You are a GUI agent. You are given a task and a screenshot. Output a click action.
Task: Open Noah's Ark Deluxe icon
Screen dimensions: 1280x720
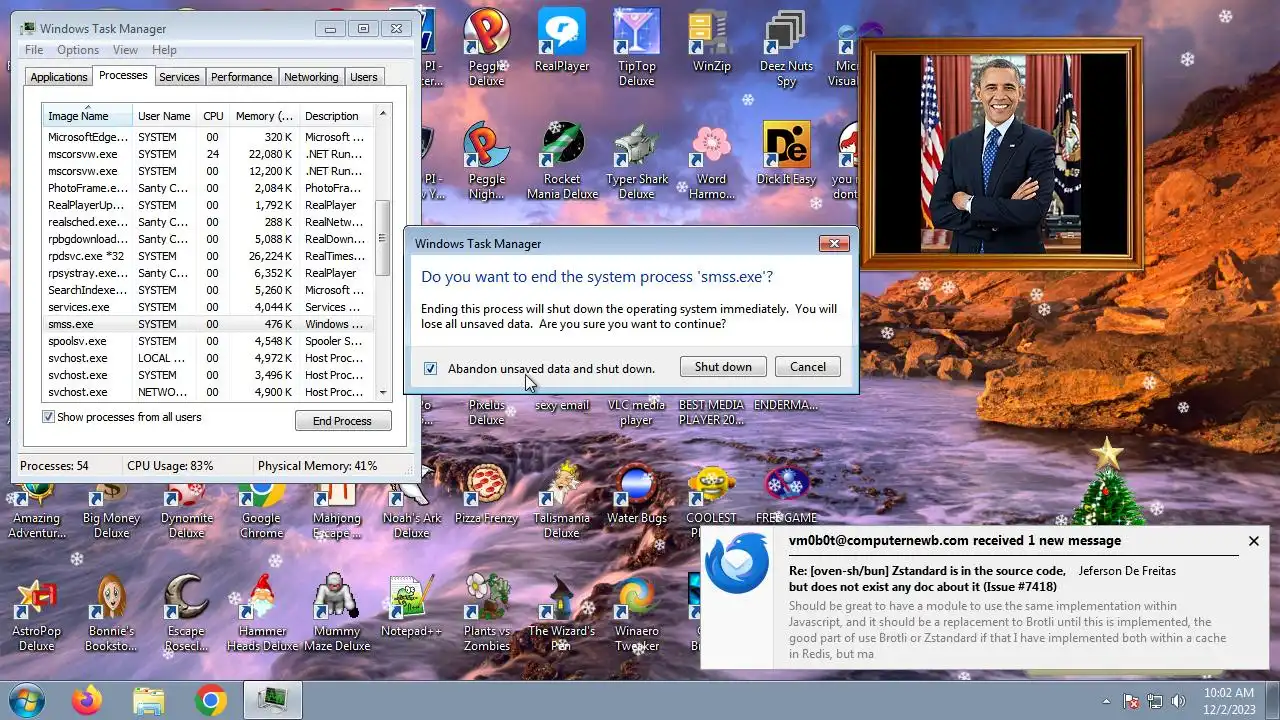pyautogui.click(x=411, y=510)
